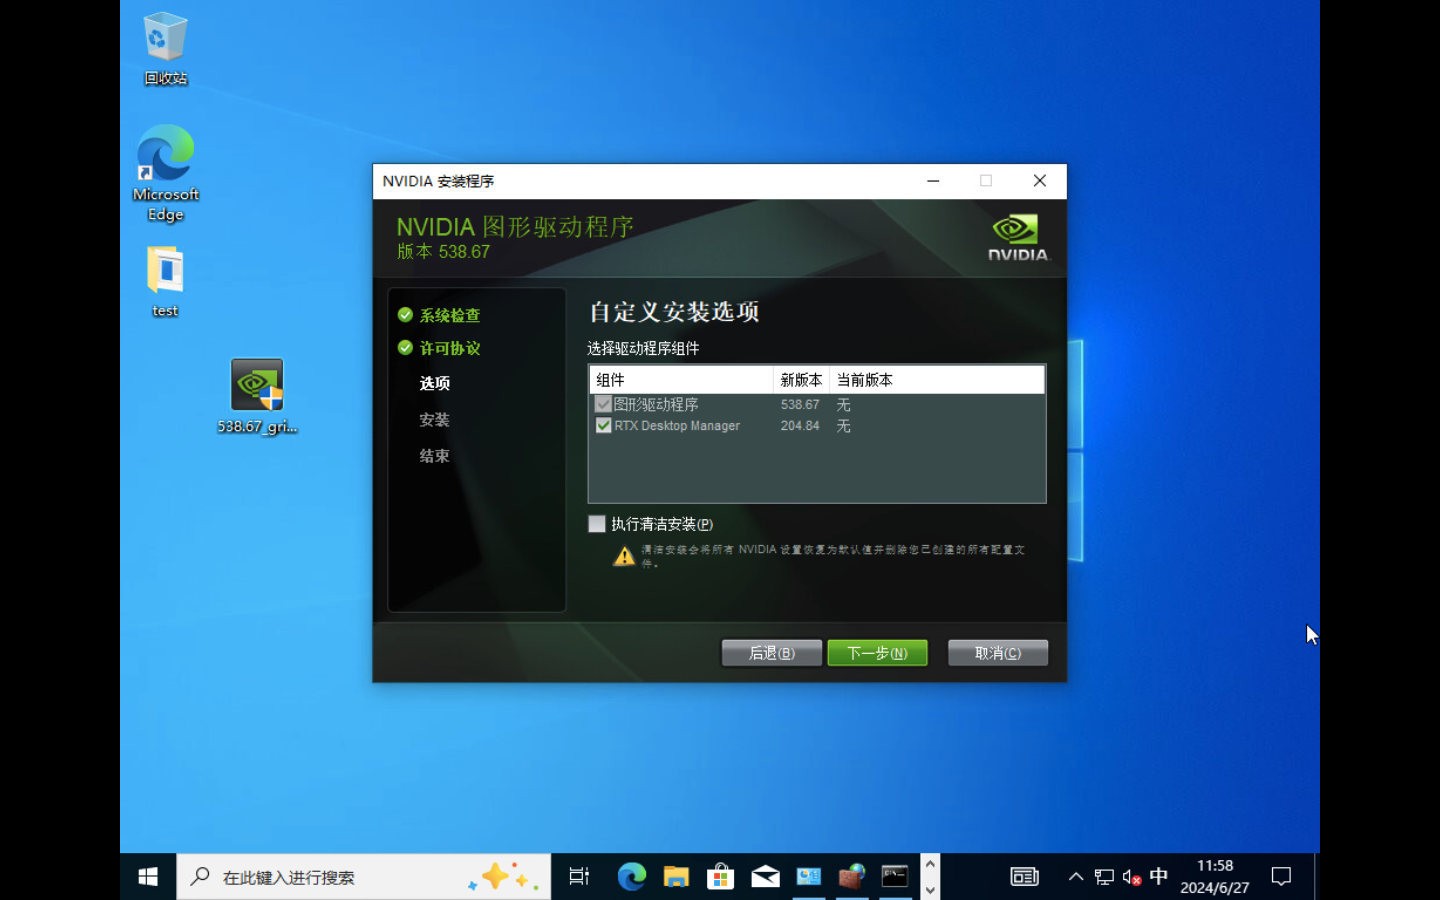This screenshot has height=900, width=1440.
Task: Click version value 538.67 in the component list
Action: pyautogui.click(x=800, y=405)
